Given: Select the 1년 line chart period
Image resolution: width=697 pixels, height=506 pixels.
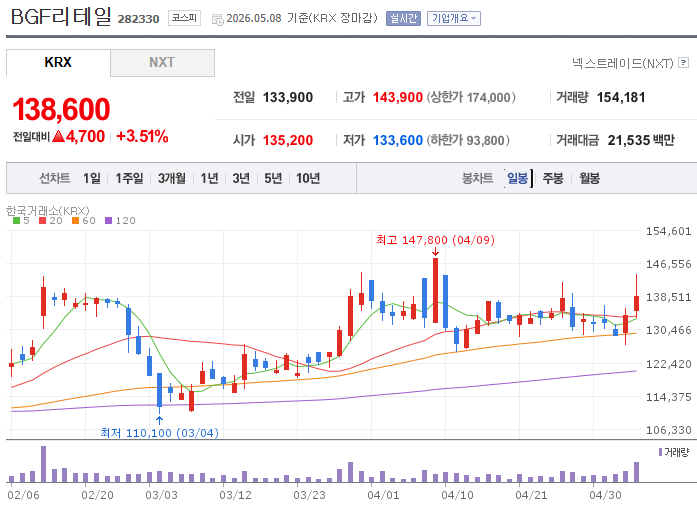Looking at the screenshot, I should pos(209,178).
